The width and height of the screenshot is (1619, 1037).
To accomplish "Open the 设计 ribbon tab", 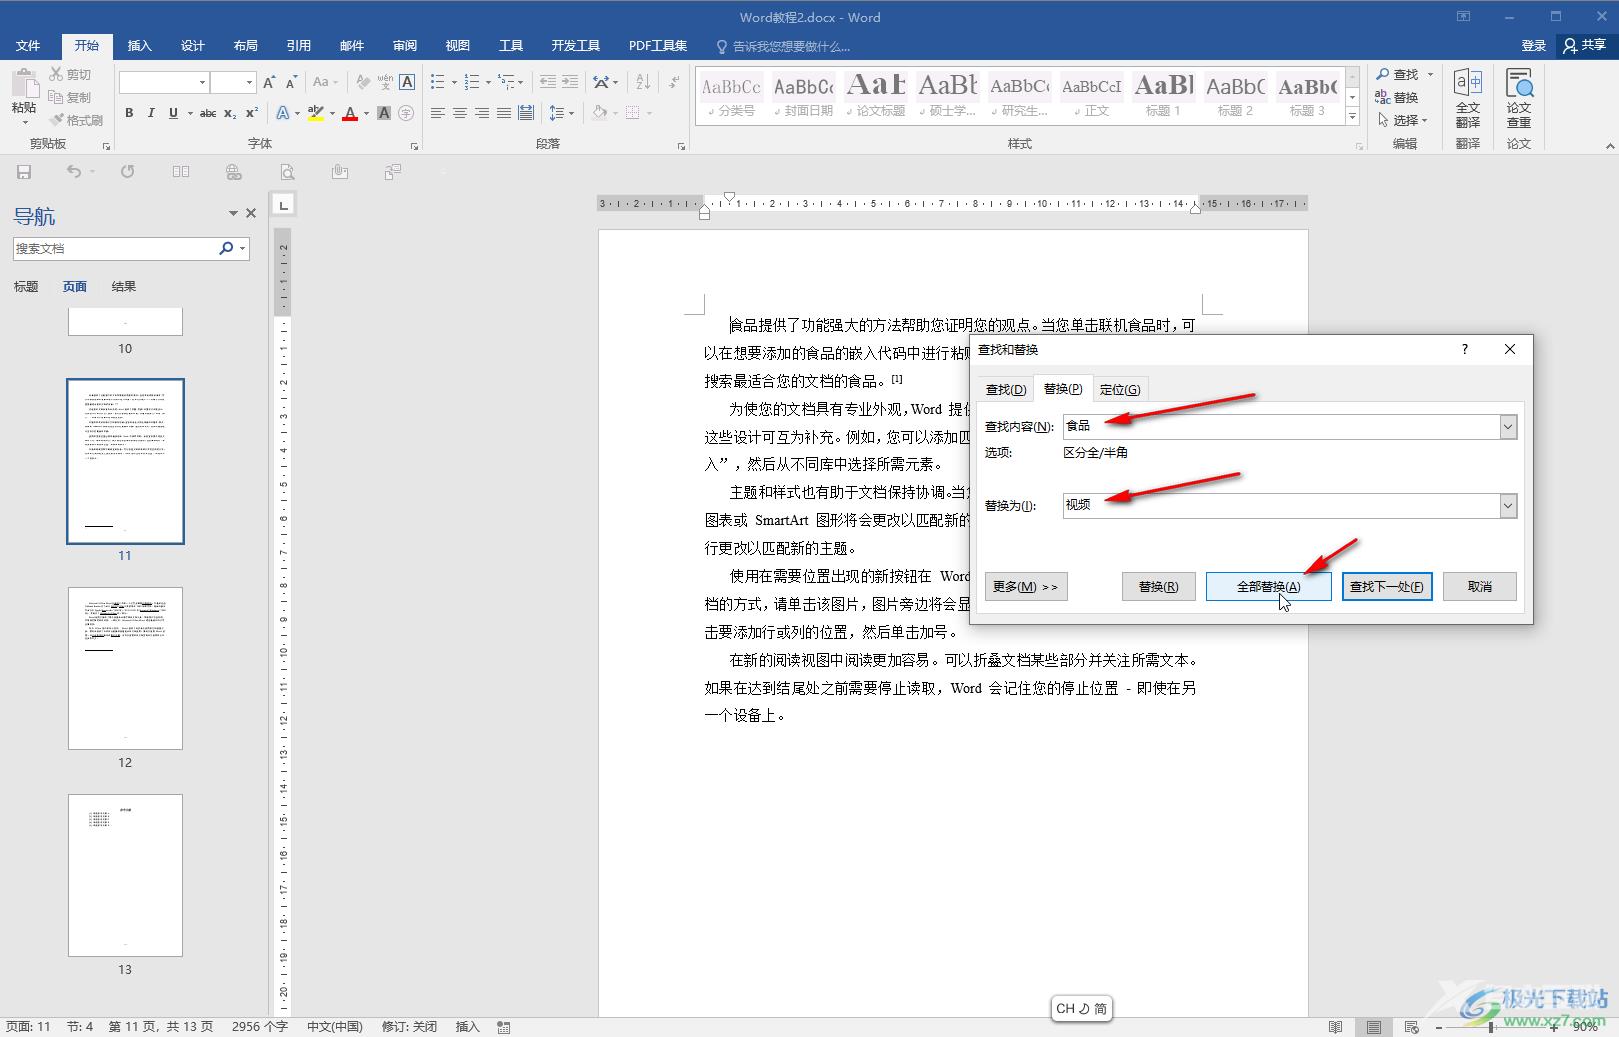I will (x=193, y=46).
